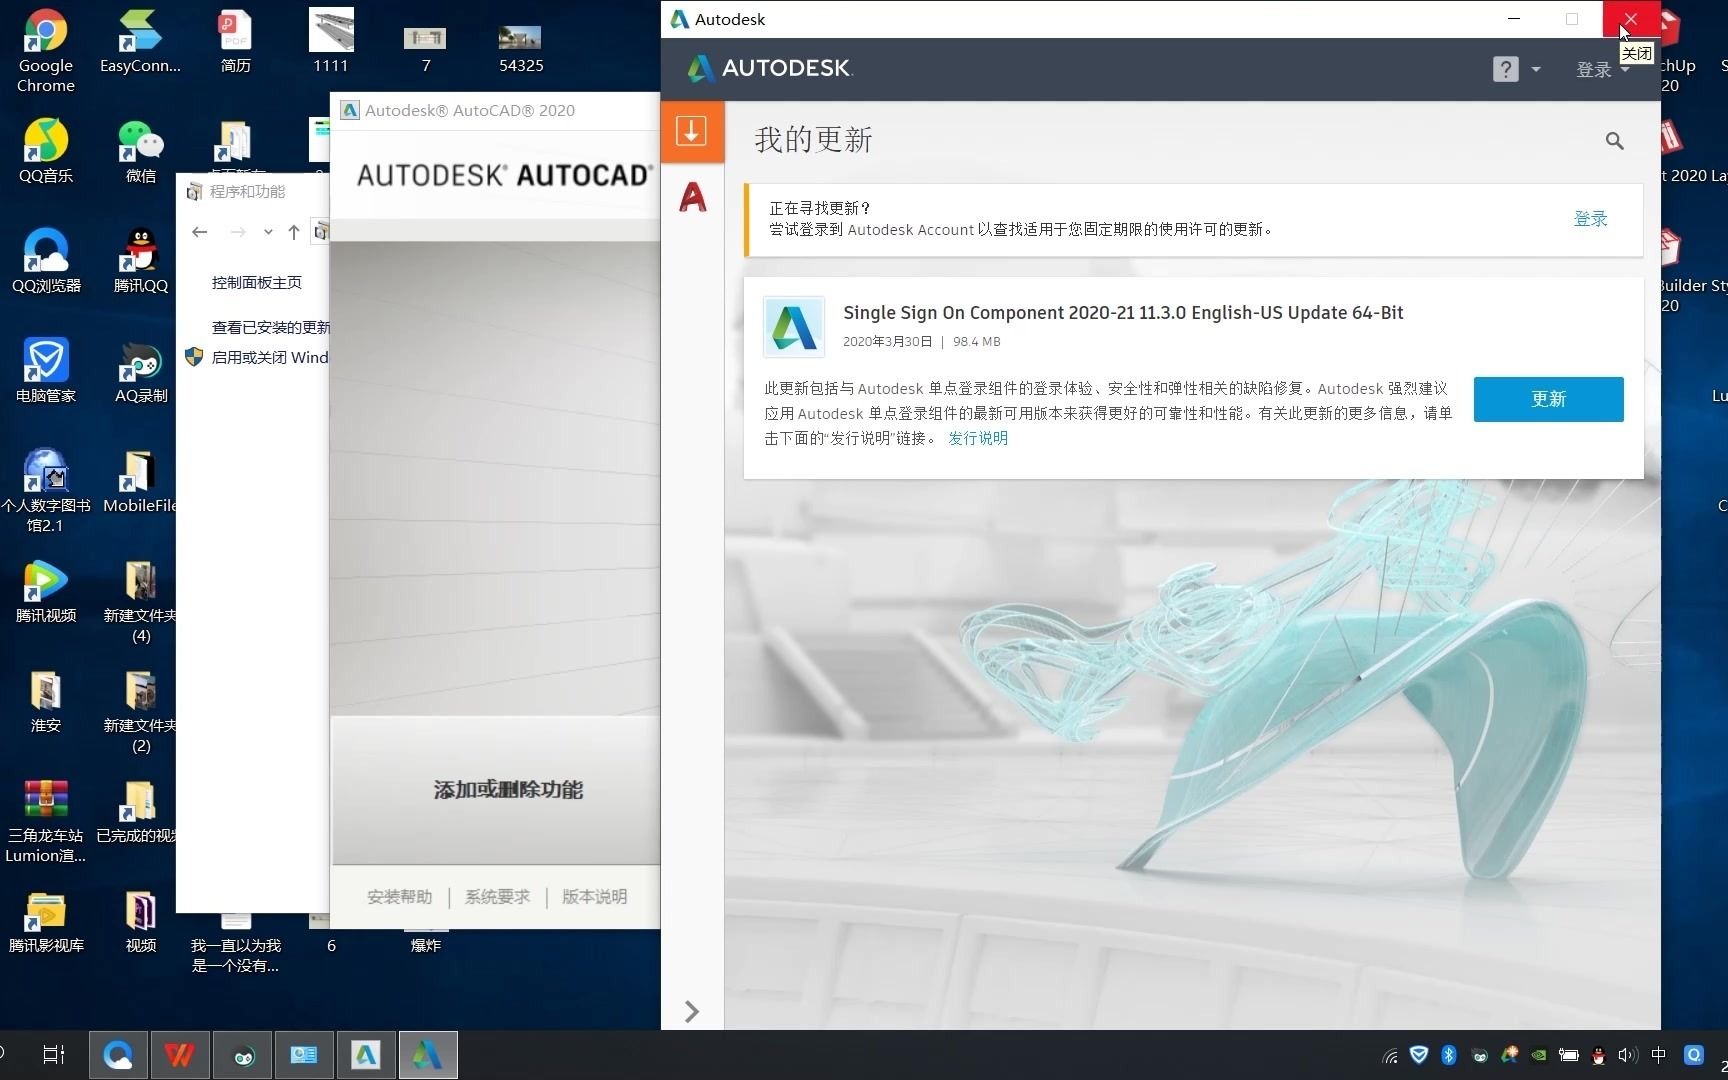Click 控制面板主页 in Programs and Features window
1728x1080 pixels.
pos(256,283)
